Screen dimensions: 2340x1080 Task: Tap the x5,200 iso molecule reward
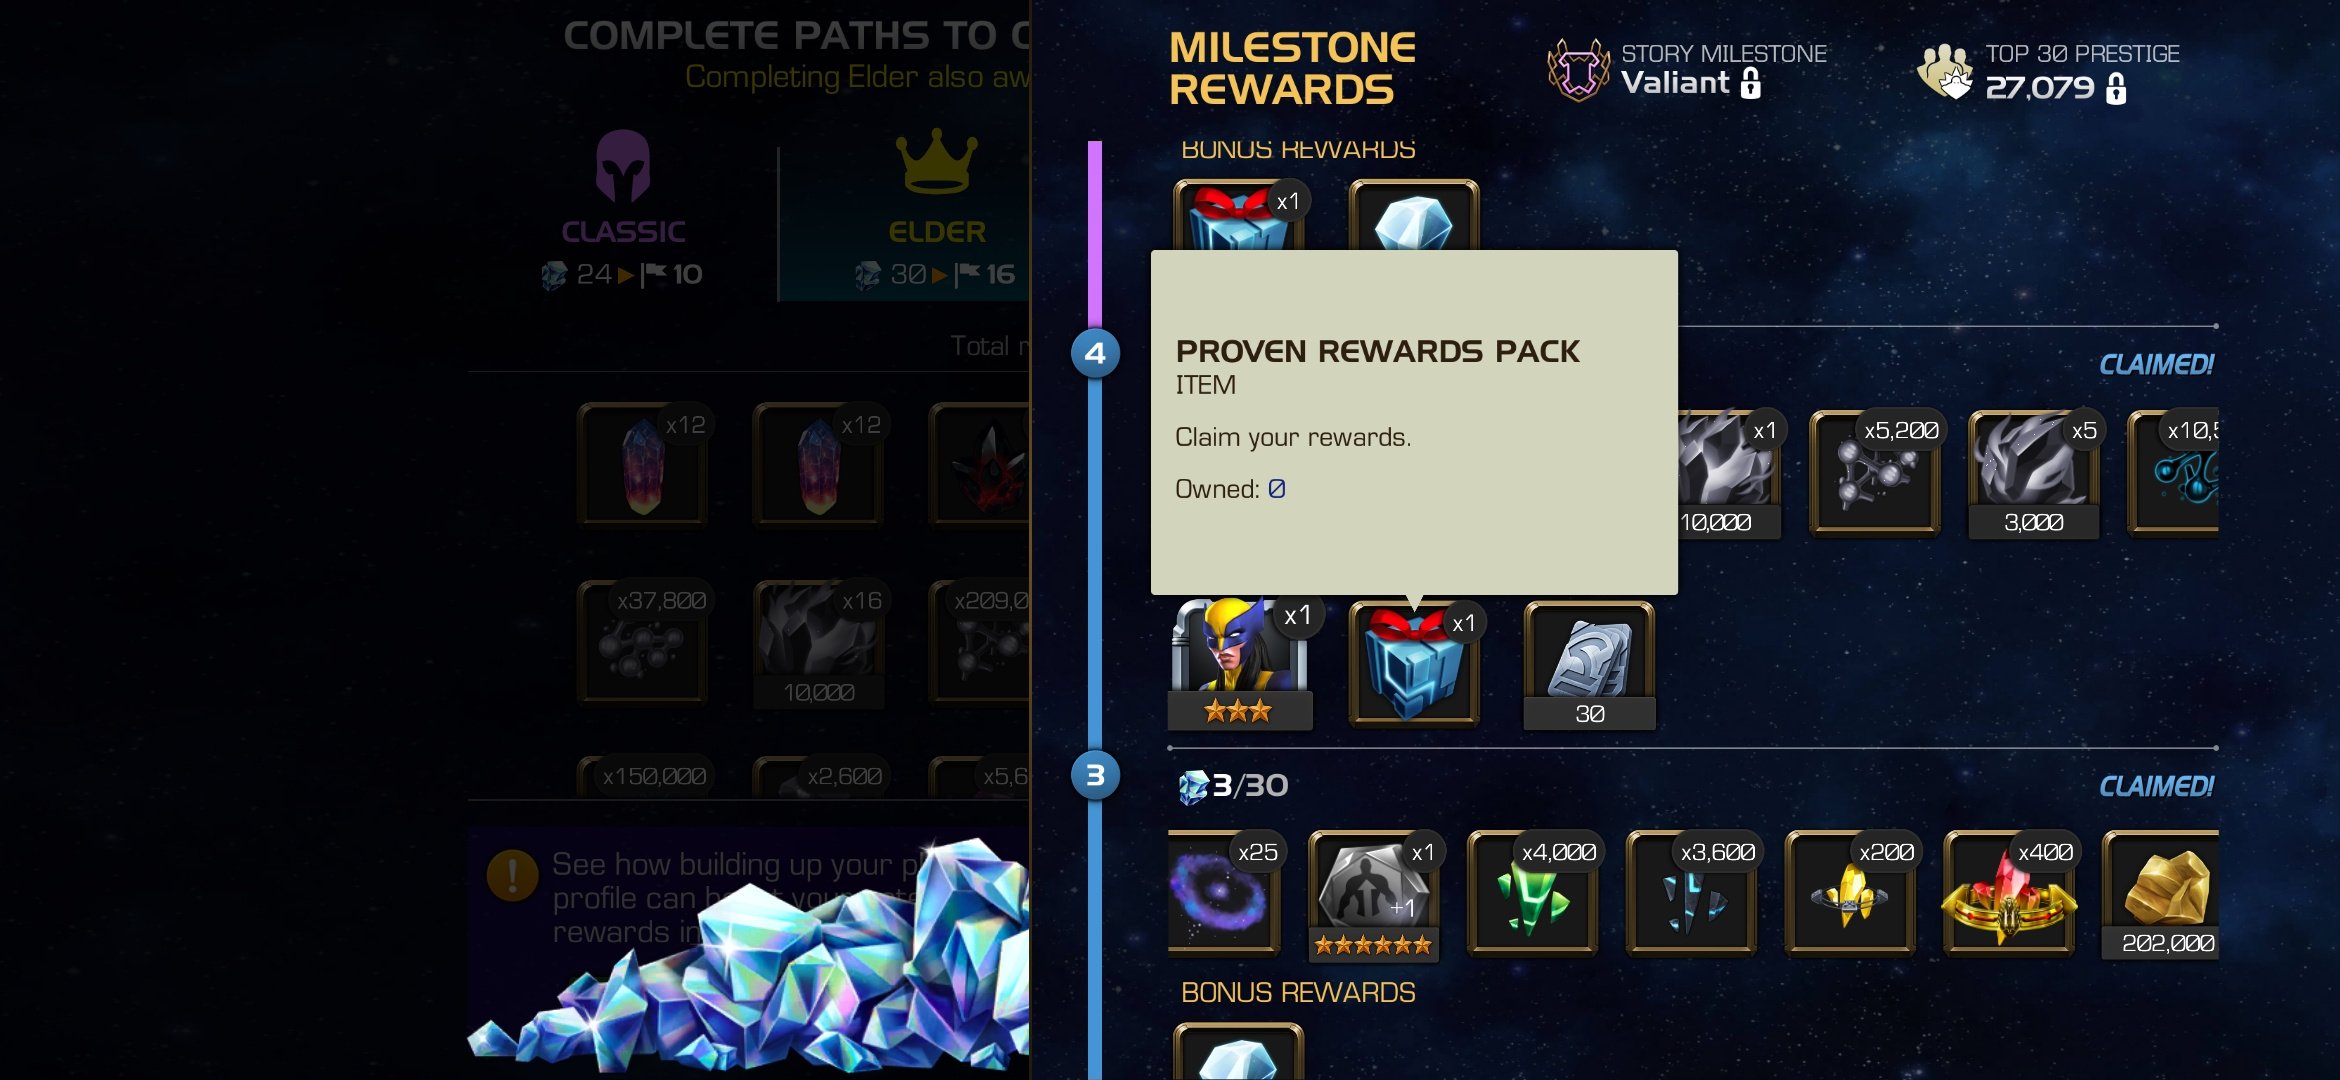click(x=1875, y=473)
